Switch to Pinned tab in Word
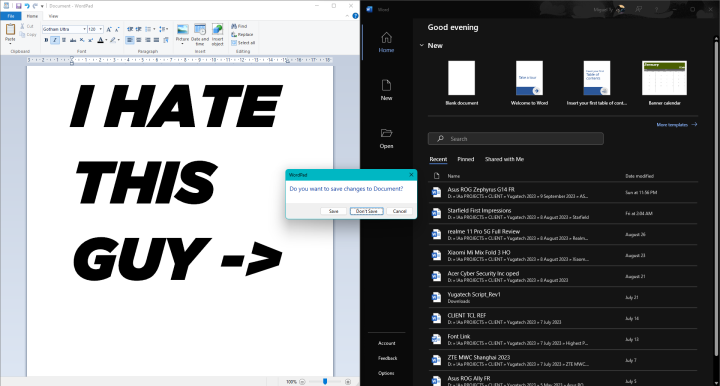Image resolution: width=720 pixels, height=386 pixels. (466, 159)
